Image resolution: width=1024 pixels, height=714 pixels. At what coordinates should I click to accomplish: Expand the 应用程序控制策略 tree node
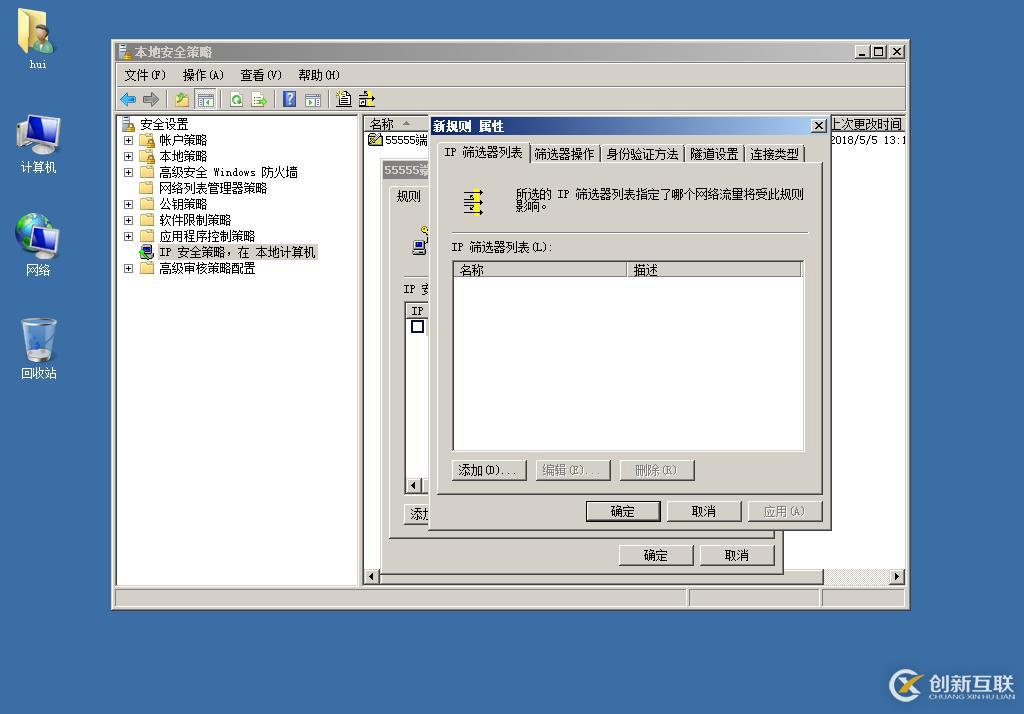click(129, 236)
